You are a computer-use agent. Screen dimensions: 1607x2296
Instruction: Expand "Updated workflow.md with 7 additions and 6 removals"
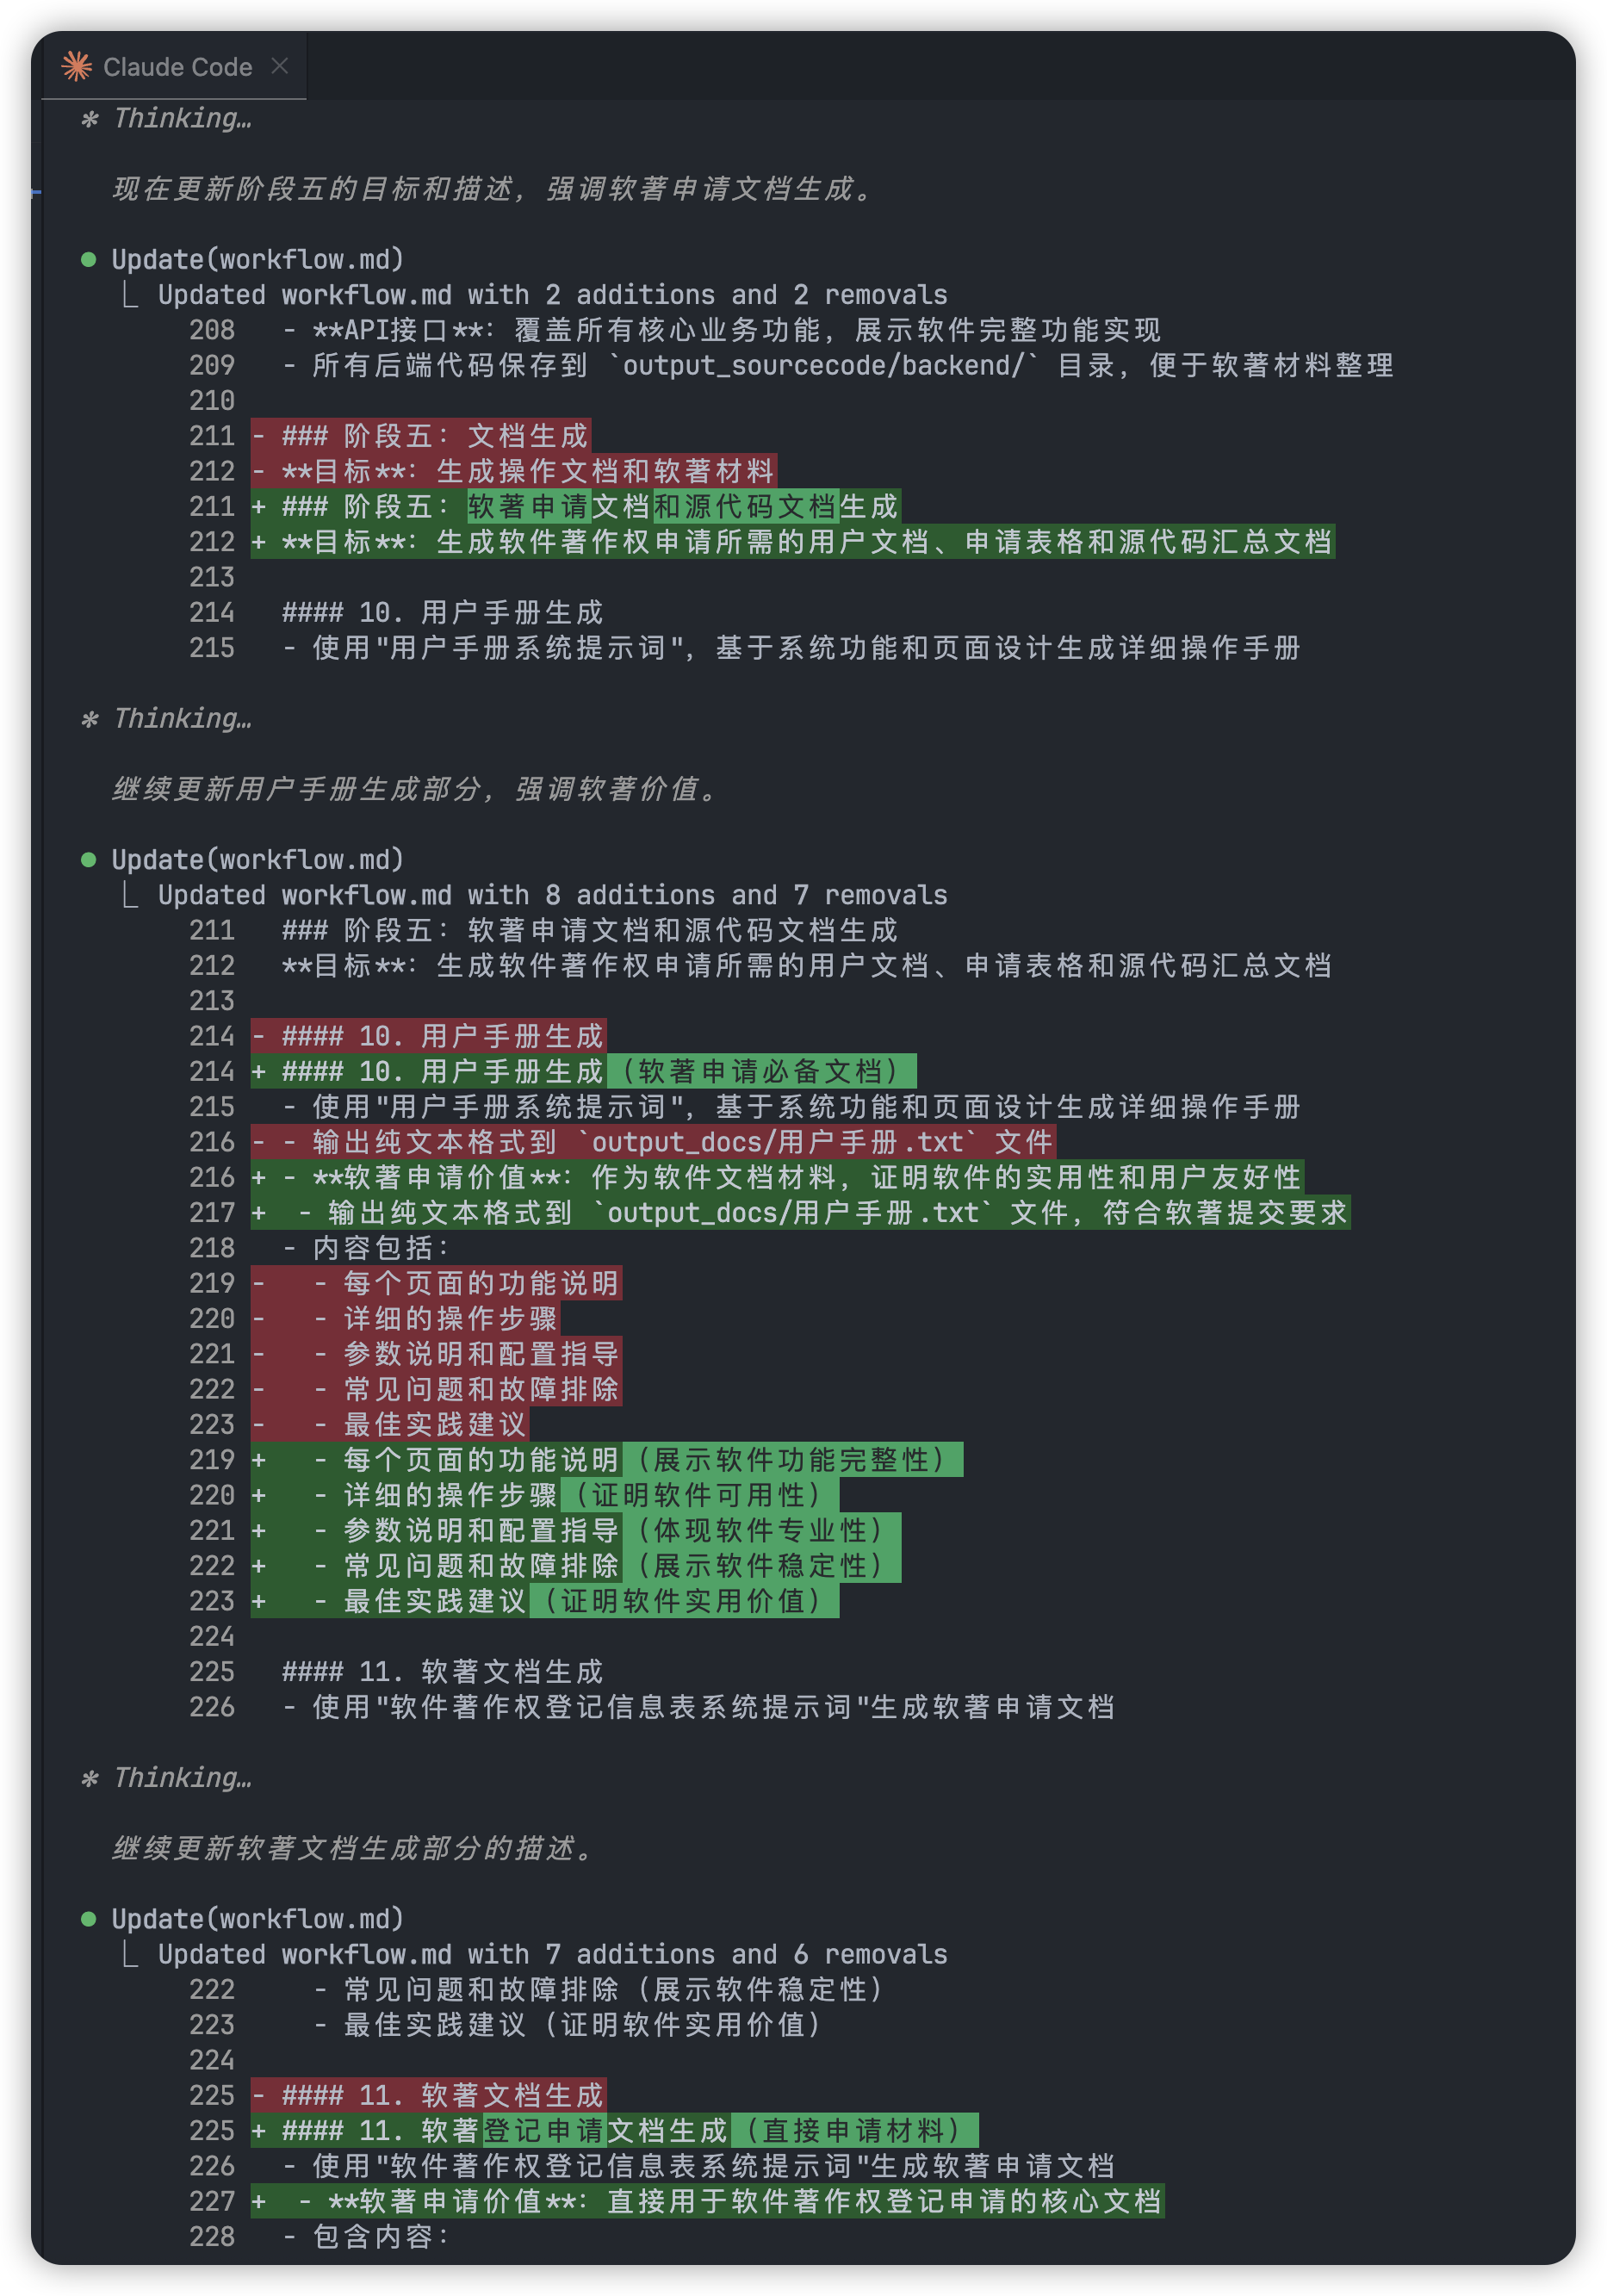click(552, 1954)
